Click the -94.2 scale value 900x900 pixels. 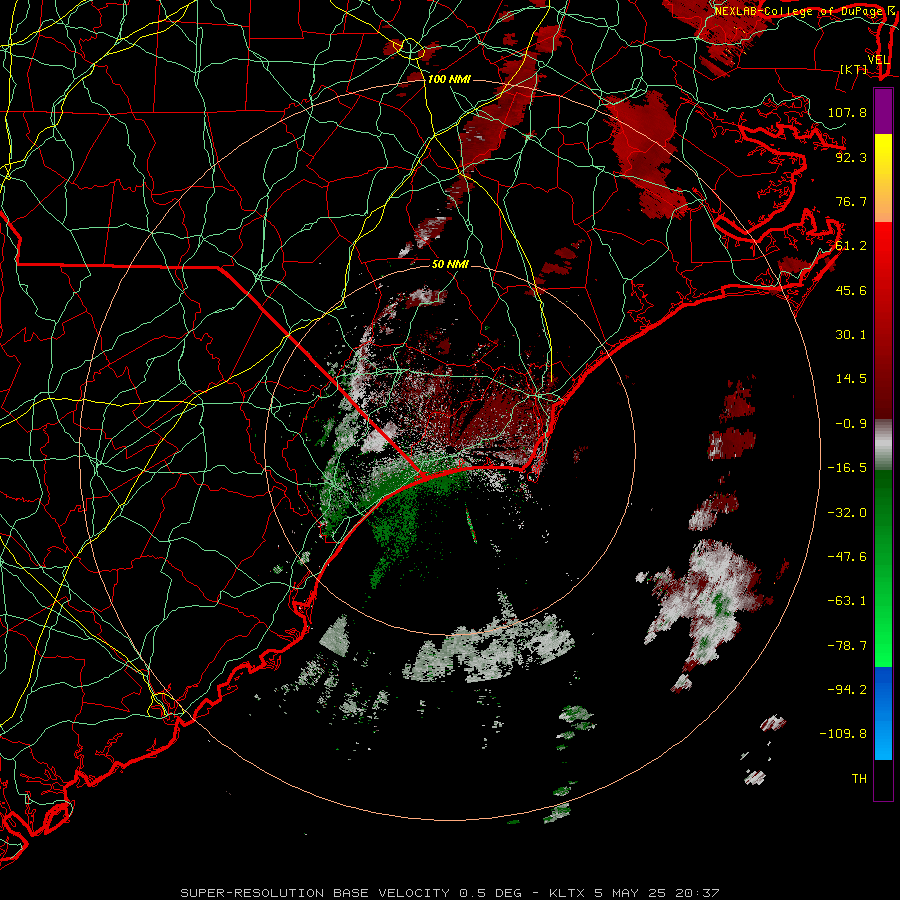tap(847, 690)
